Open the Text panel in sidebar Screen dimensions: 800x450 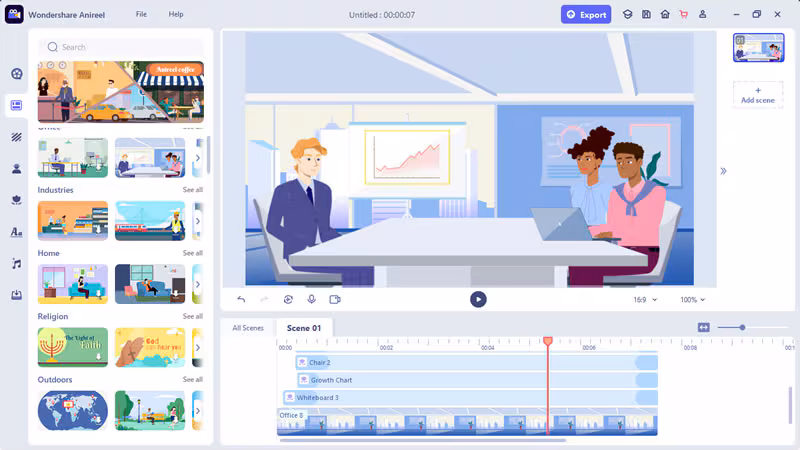click(16, 232)
